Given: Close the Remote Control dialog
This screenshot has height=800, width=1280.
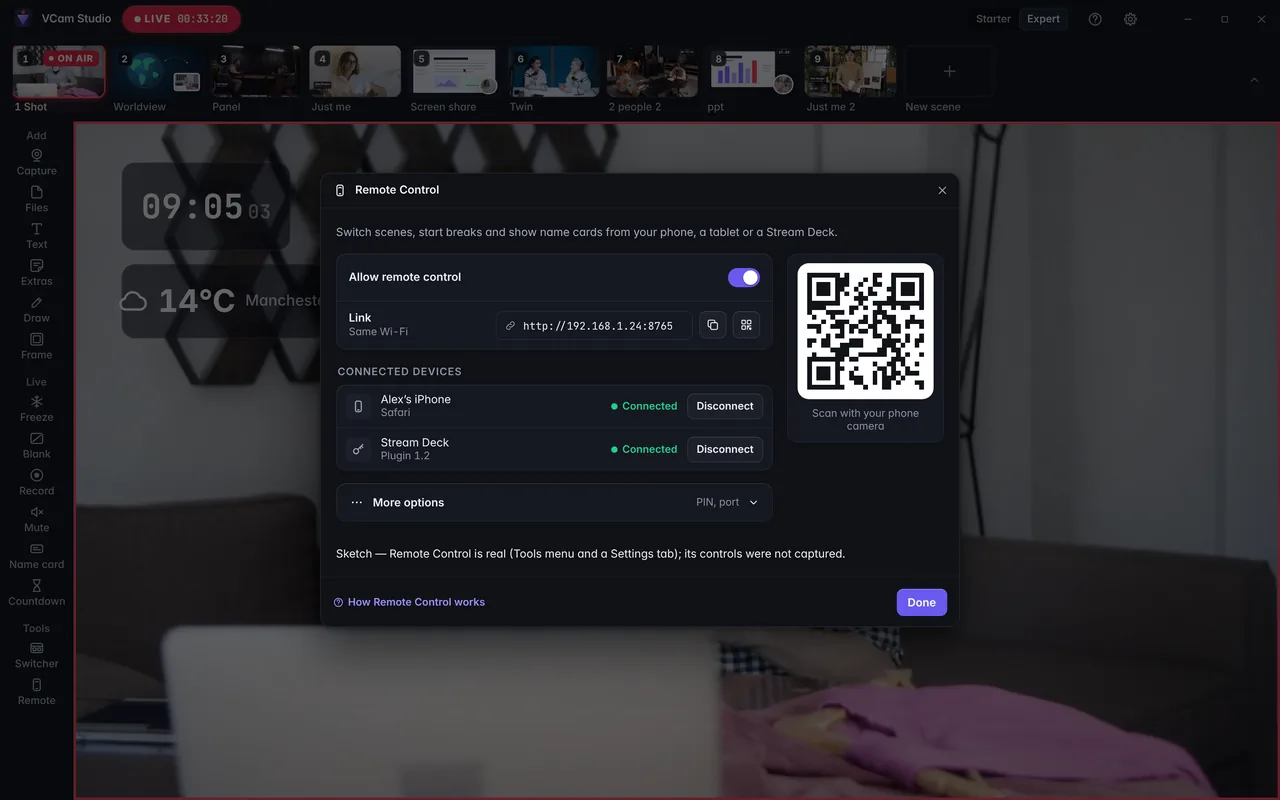Looking at the screenshot, I should click(942, 190).
